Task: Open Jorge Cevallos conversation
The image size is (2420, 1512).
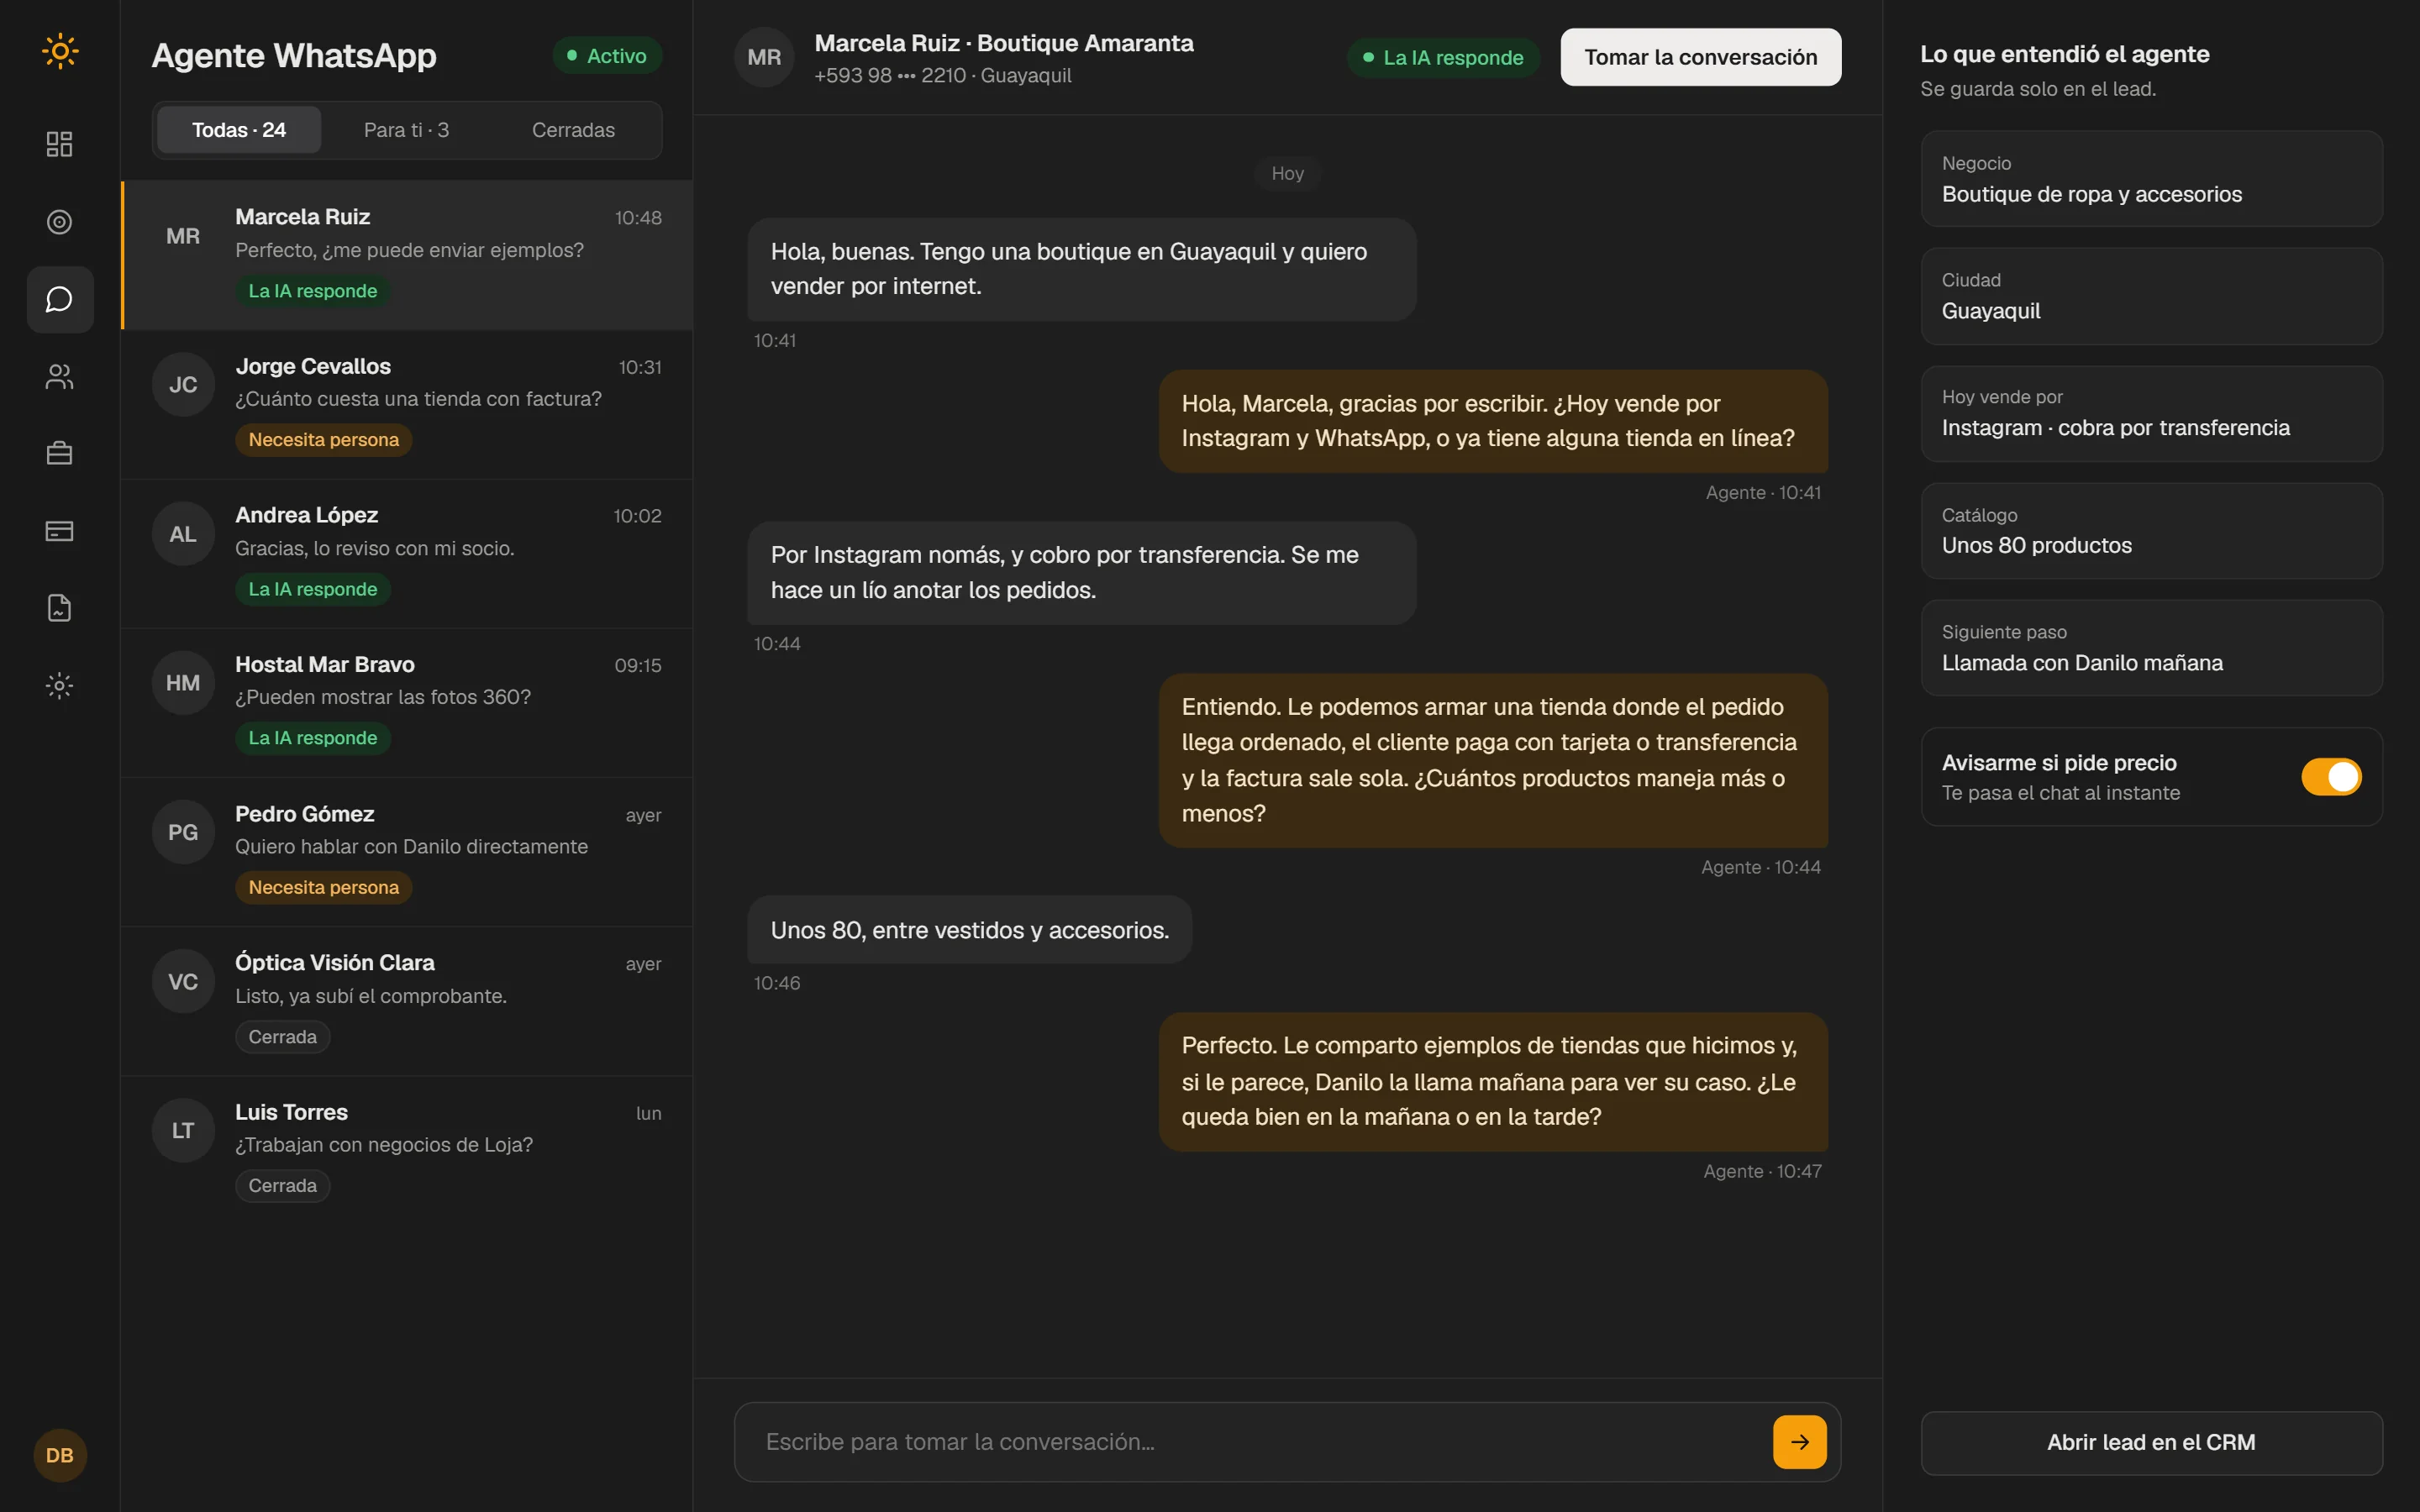Action: (407, 404)
